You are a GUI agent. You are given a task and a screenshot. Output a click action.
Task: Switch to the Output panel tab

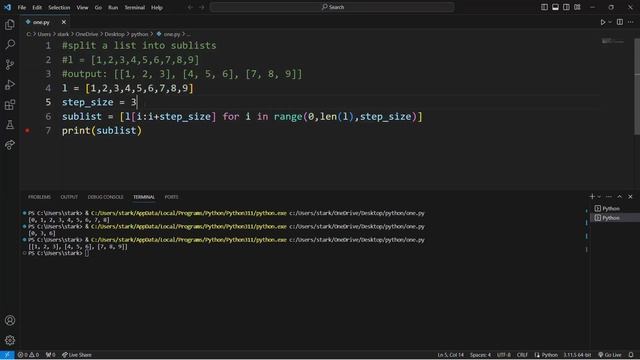point(69,197)
